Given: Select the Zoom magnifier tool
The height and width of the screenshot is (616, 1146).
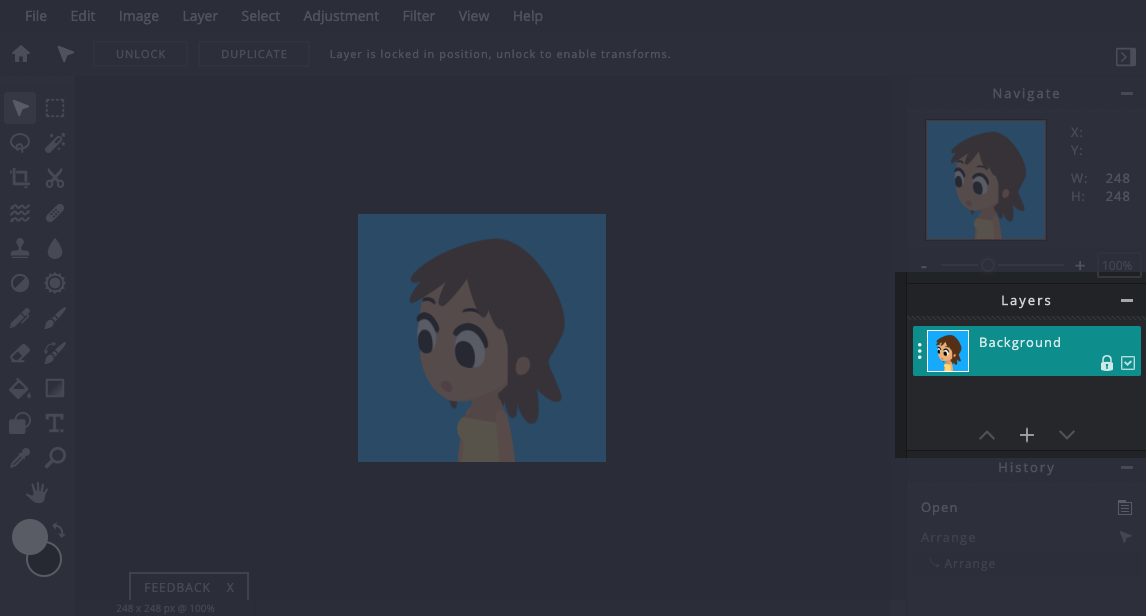Looking at the screenshot, I should coord(55,458).
